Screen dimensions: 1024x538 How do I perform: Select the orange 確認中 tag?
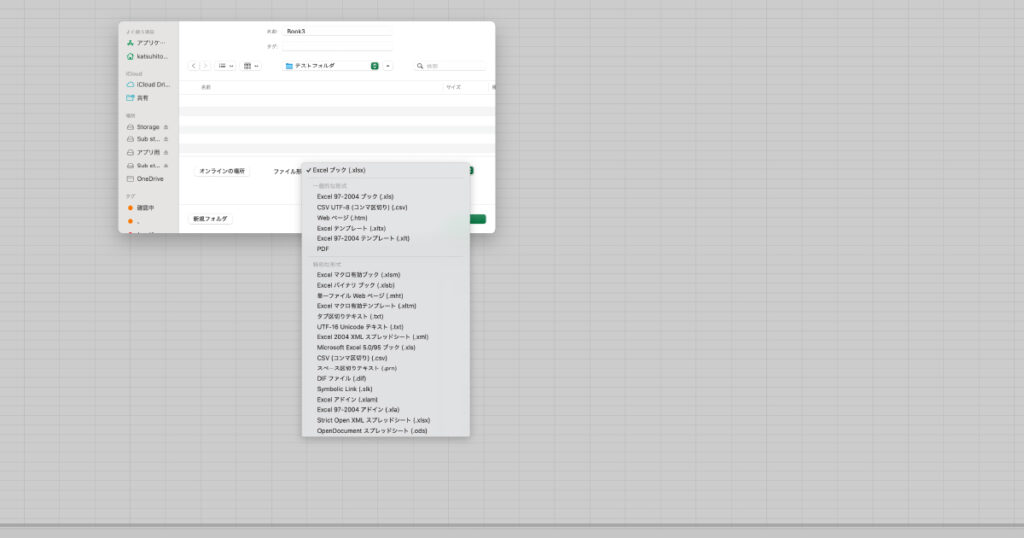pos(142,208)
